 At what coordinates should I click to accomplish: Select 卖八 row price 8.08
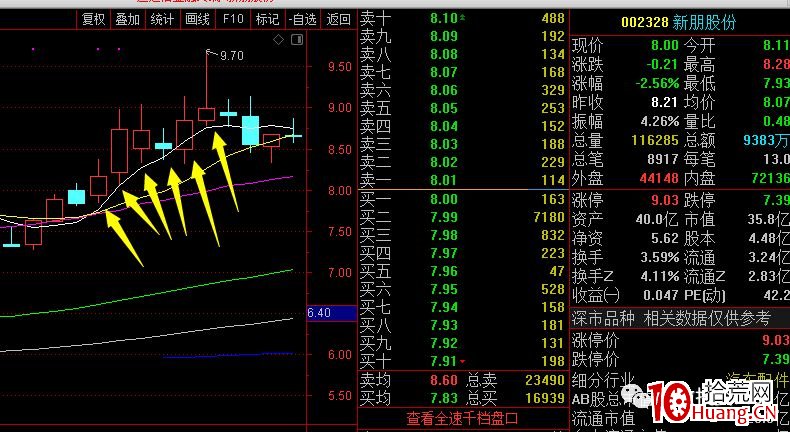click(444, 54)
